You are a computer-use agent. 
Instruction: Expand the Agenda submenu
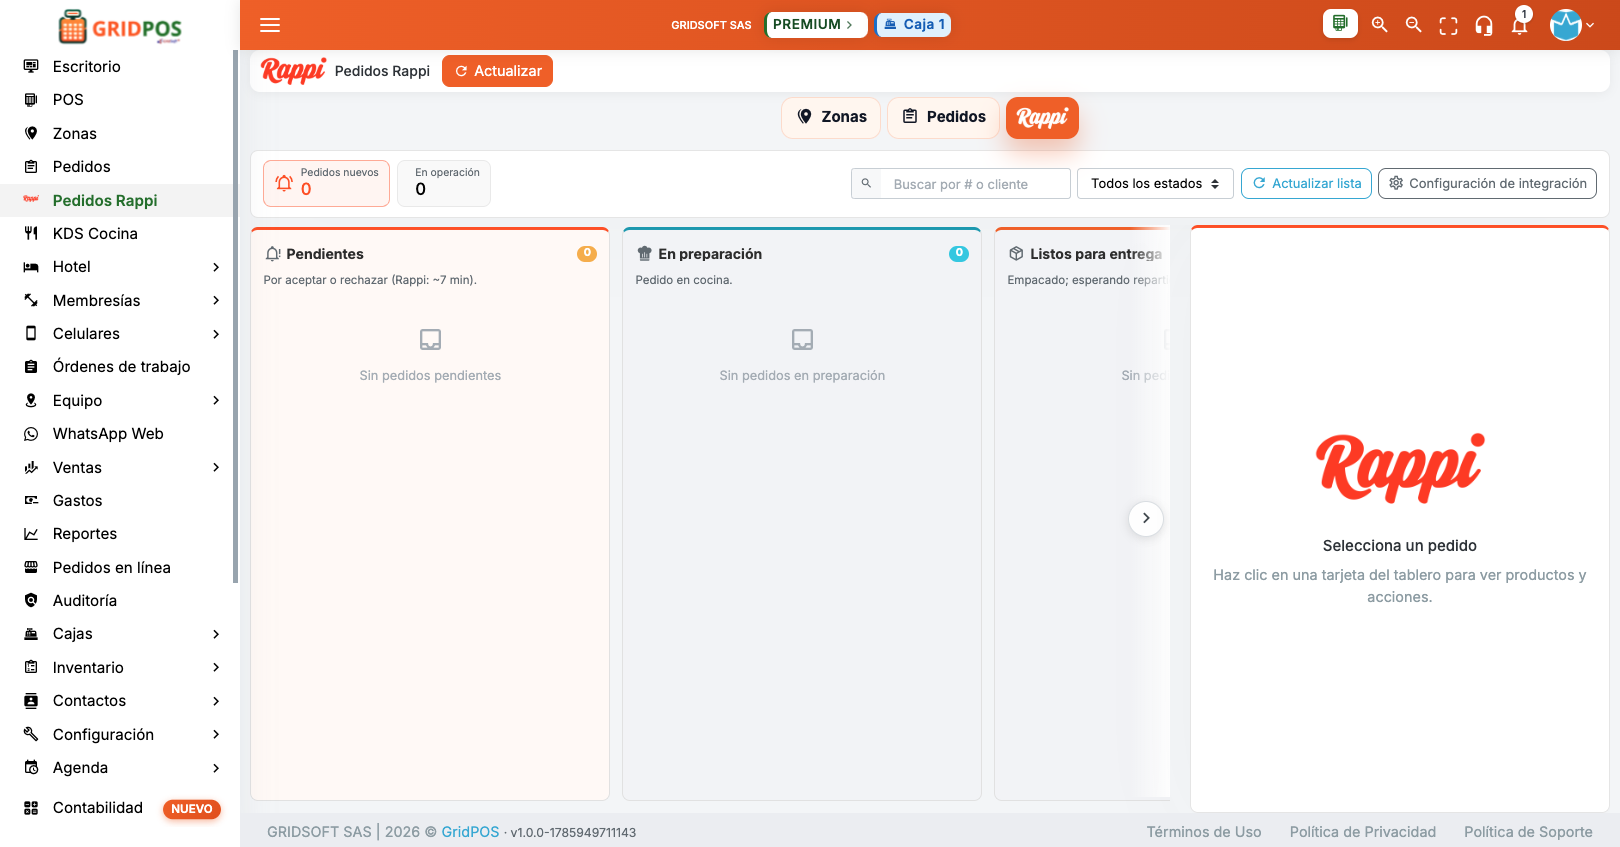(216, 768)
